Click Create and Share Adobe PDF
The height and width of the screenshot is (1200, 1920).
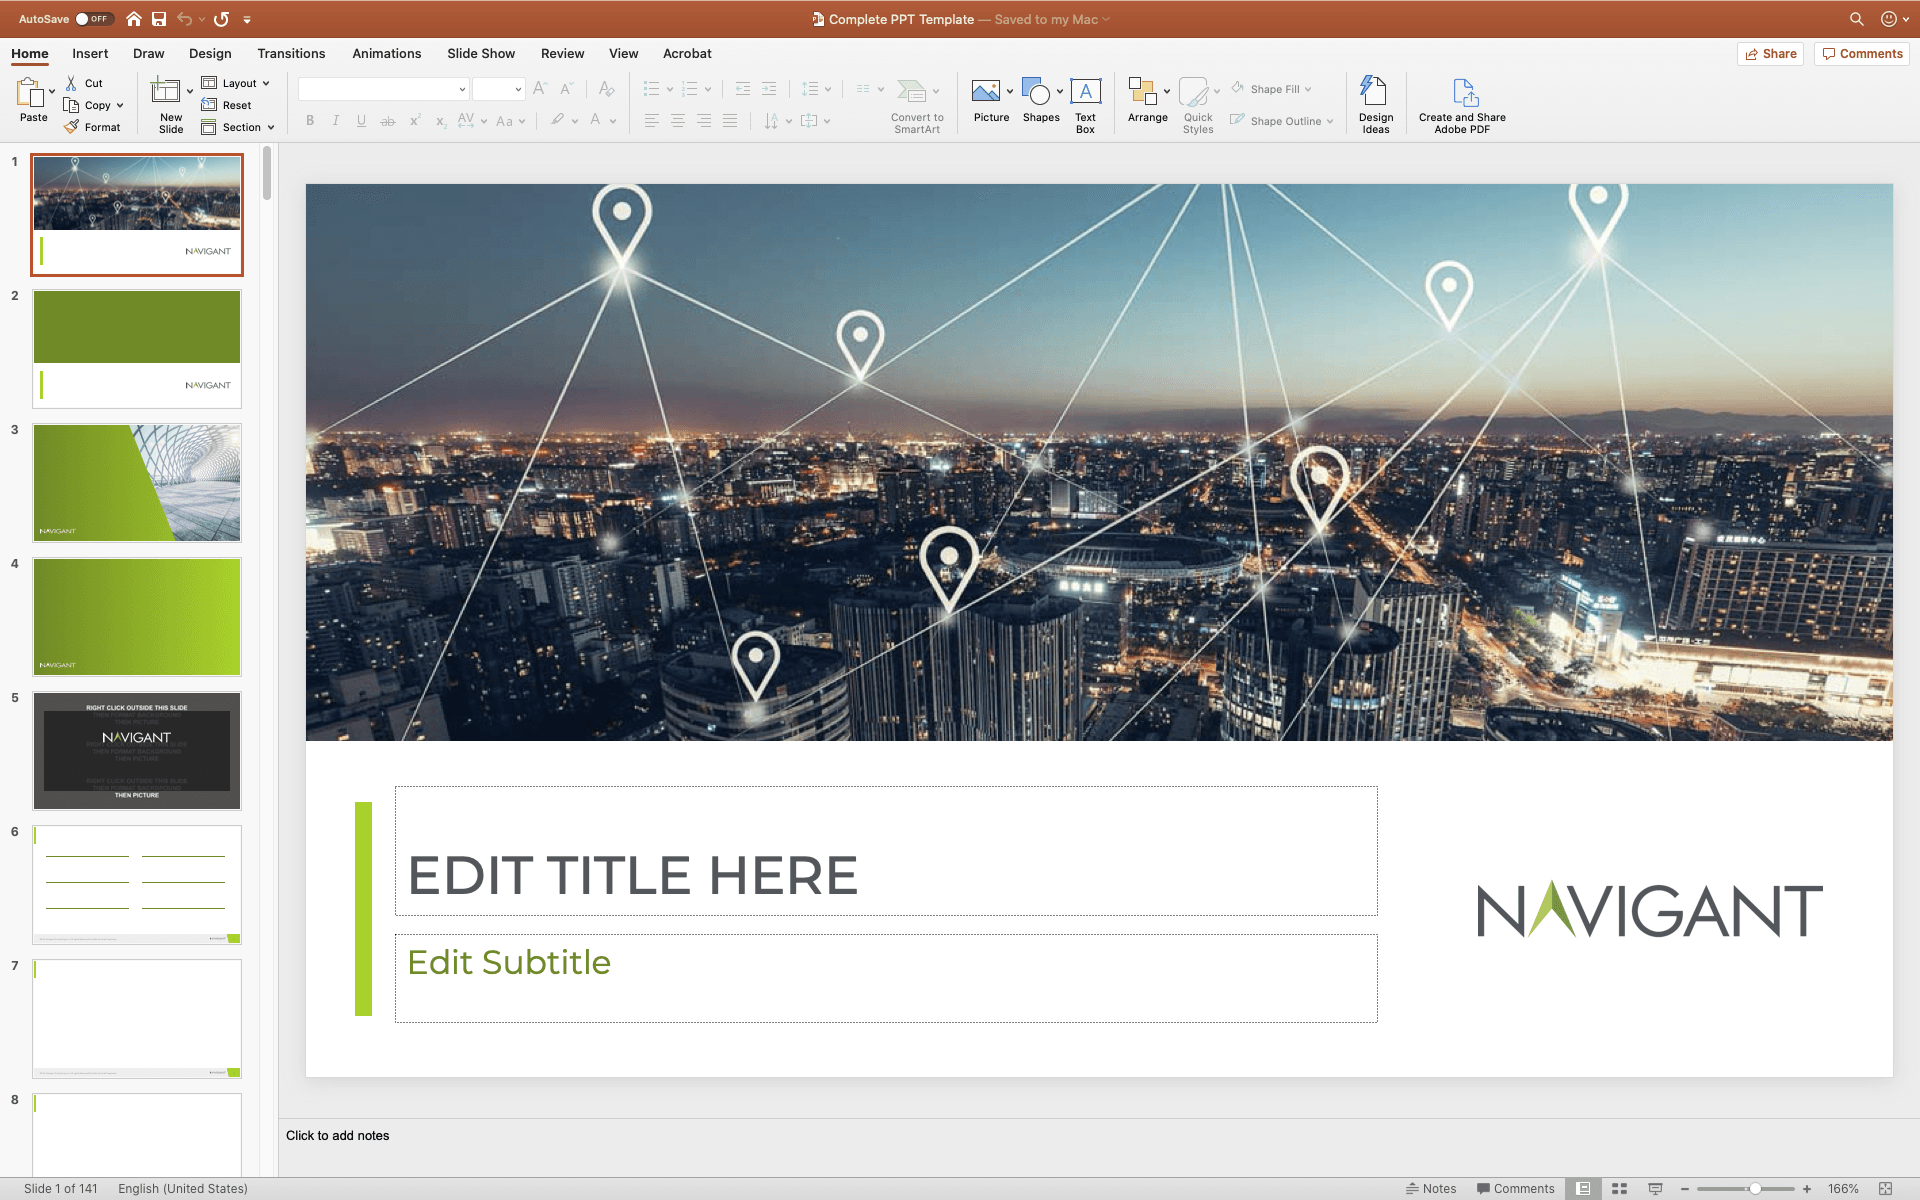pos(1462,92)
